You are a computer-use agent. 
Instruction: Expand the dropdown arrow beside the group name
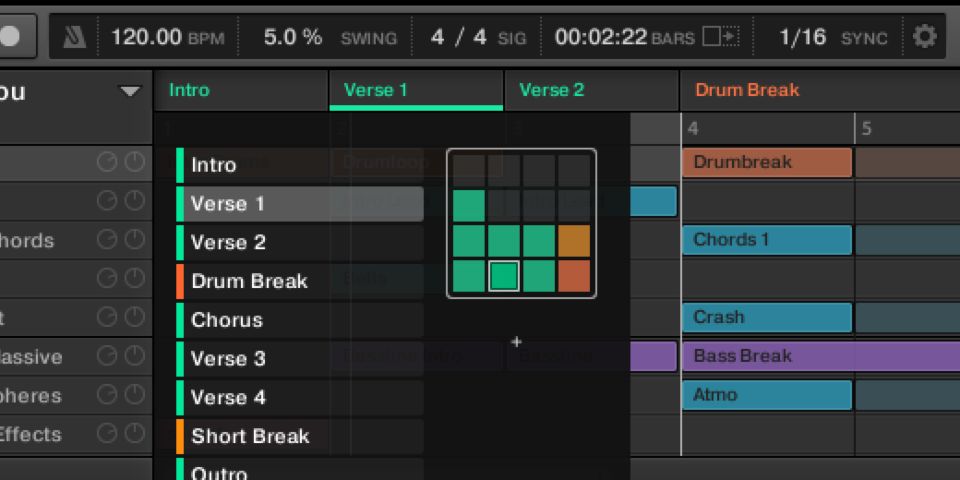(130, 92)
